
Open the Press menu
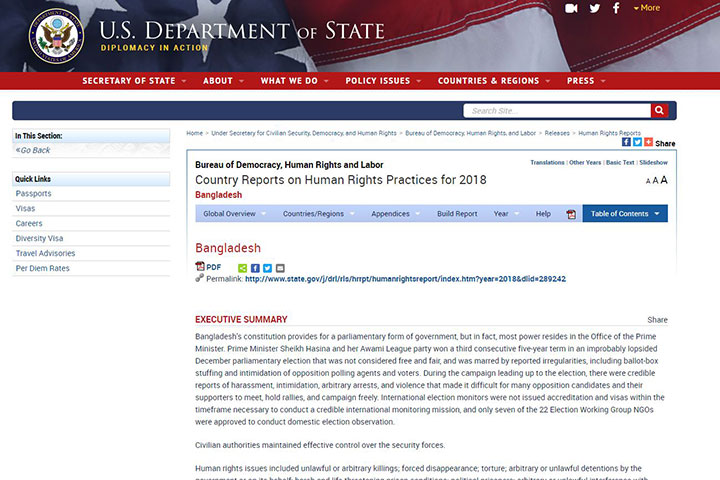[x=586, y=81]
